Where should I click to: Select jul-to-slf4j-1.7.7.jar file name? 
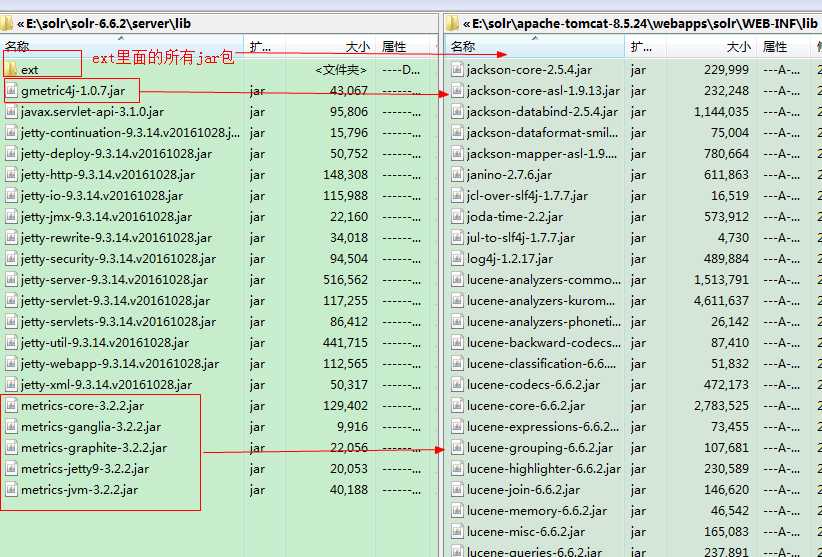(x=521, y=237)
